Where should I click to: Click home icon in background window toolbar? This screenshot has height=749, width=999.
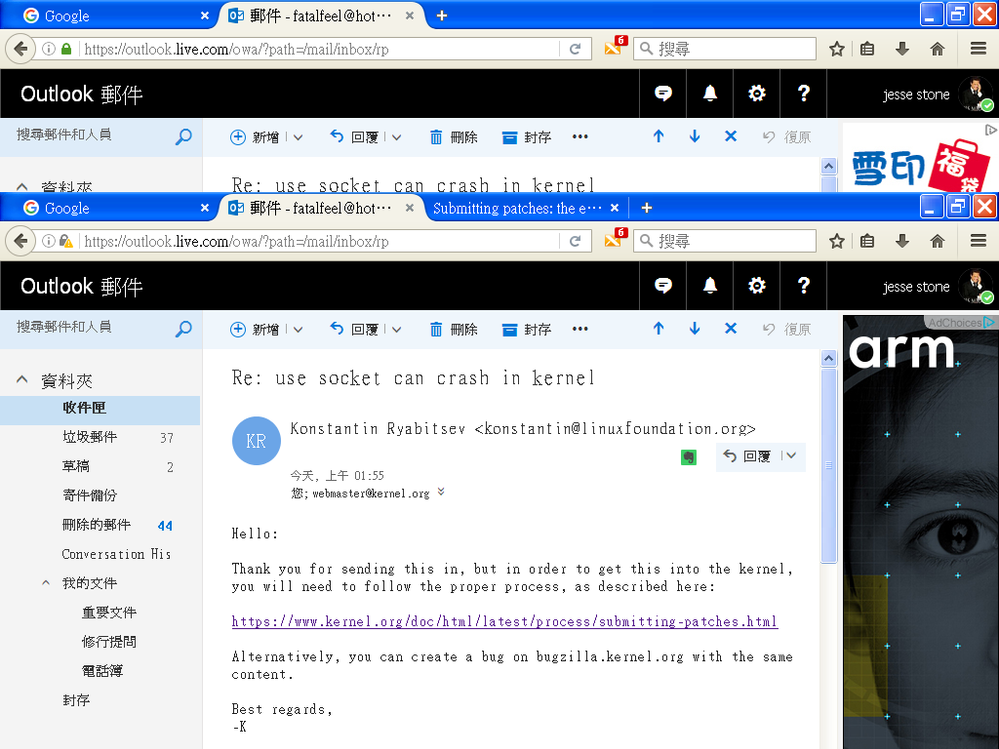937,48
